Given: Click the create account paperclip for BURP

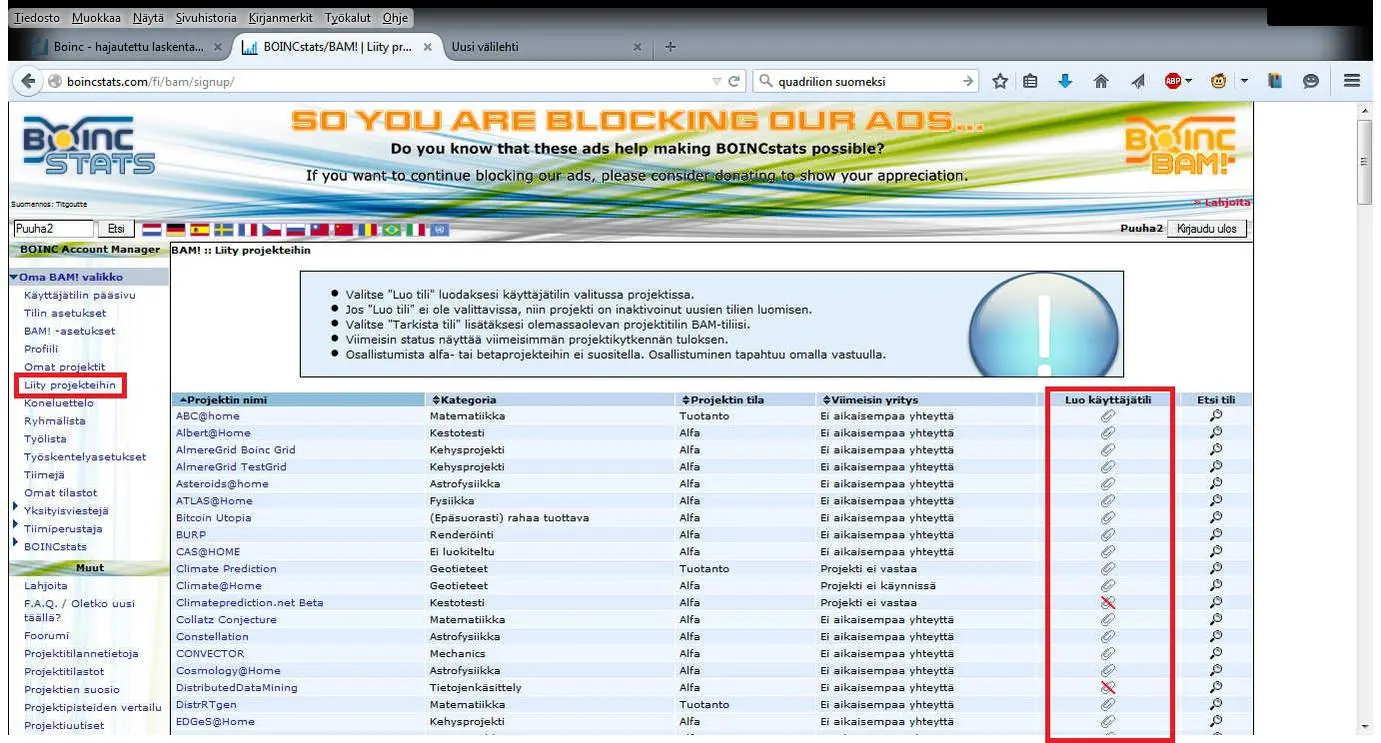Looking at the screenshot, I should click(1107, 535).
